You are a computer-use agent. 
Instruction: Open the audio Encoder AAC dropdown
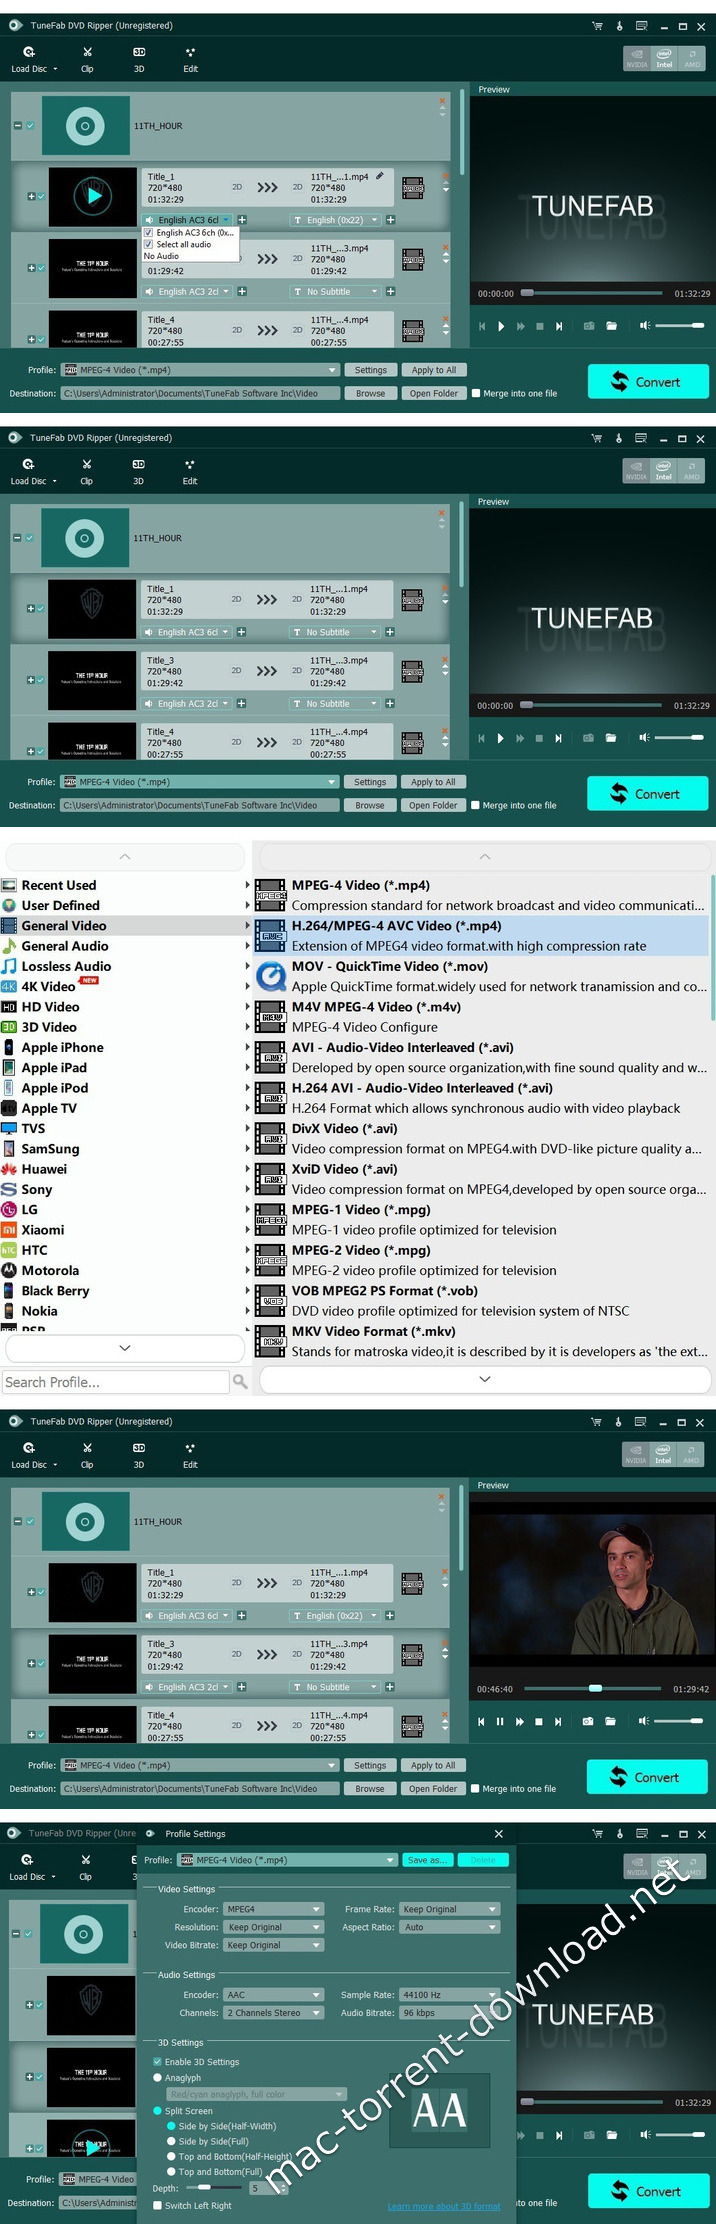pyautogui.click(x=273, y=1995)
